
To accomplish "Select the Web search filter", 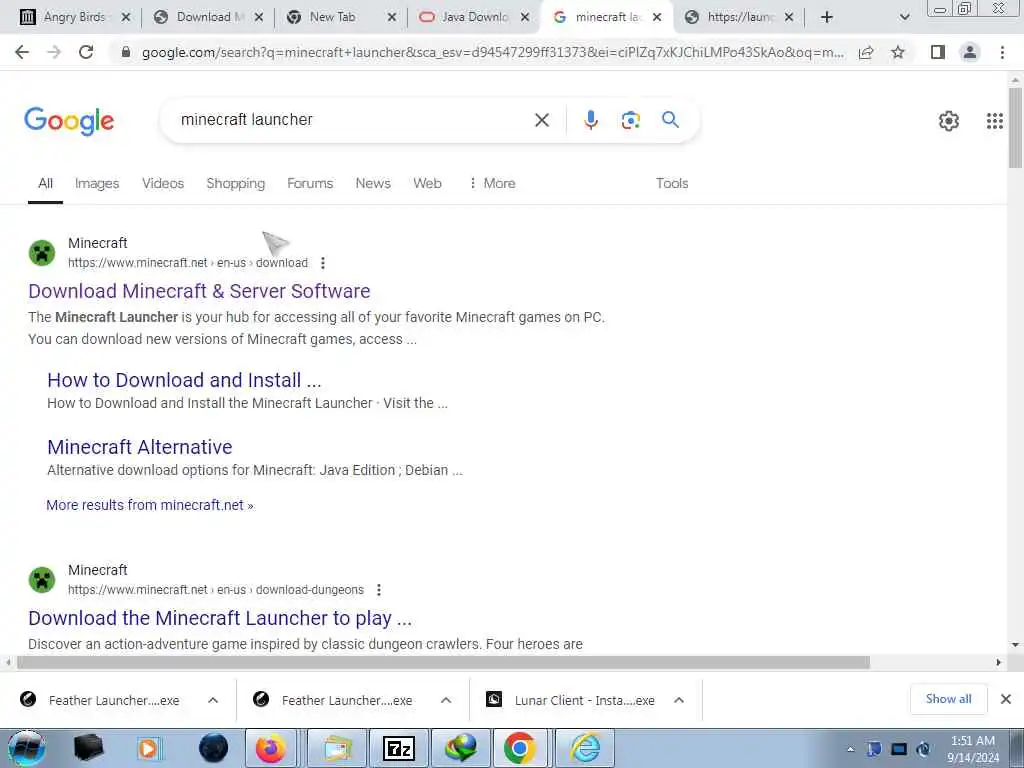I will (427, 184).
